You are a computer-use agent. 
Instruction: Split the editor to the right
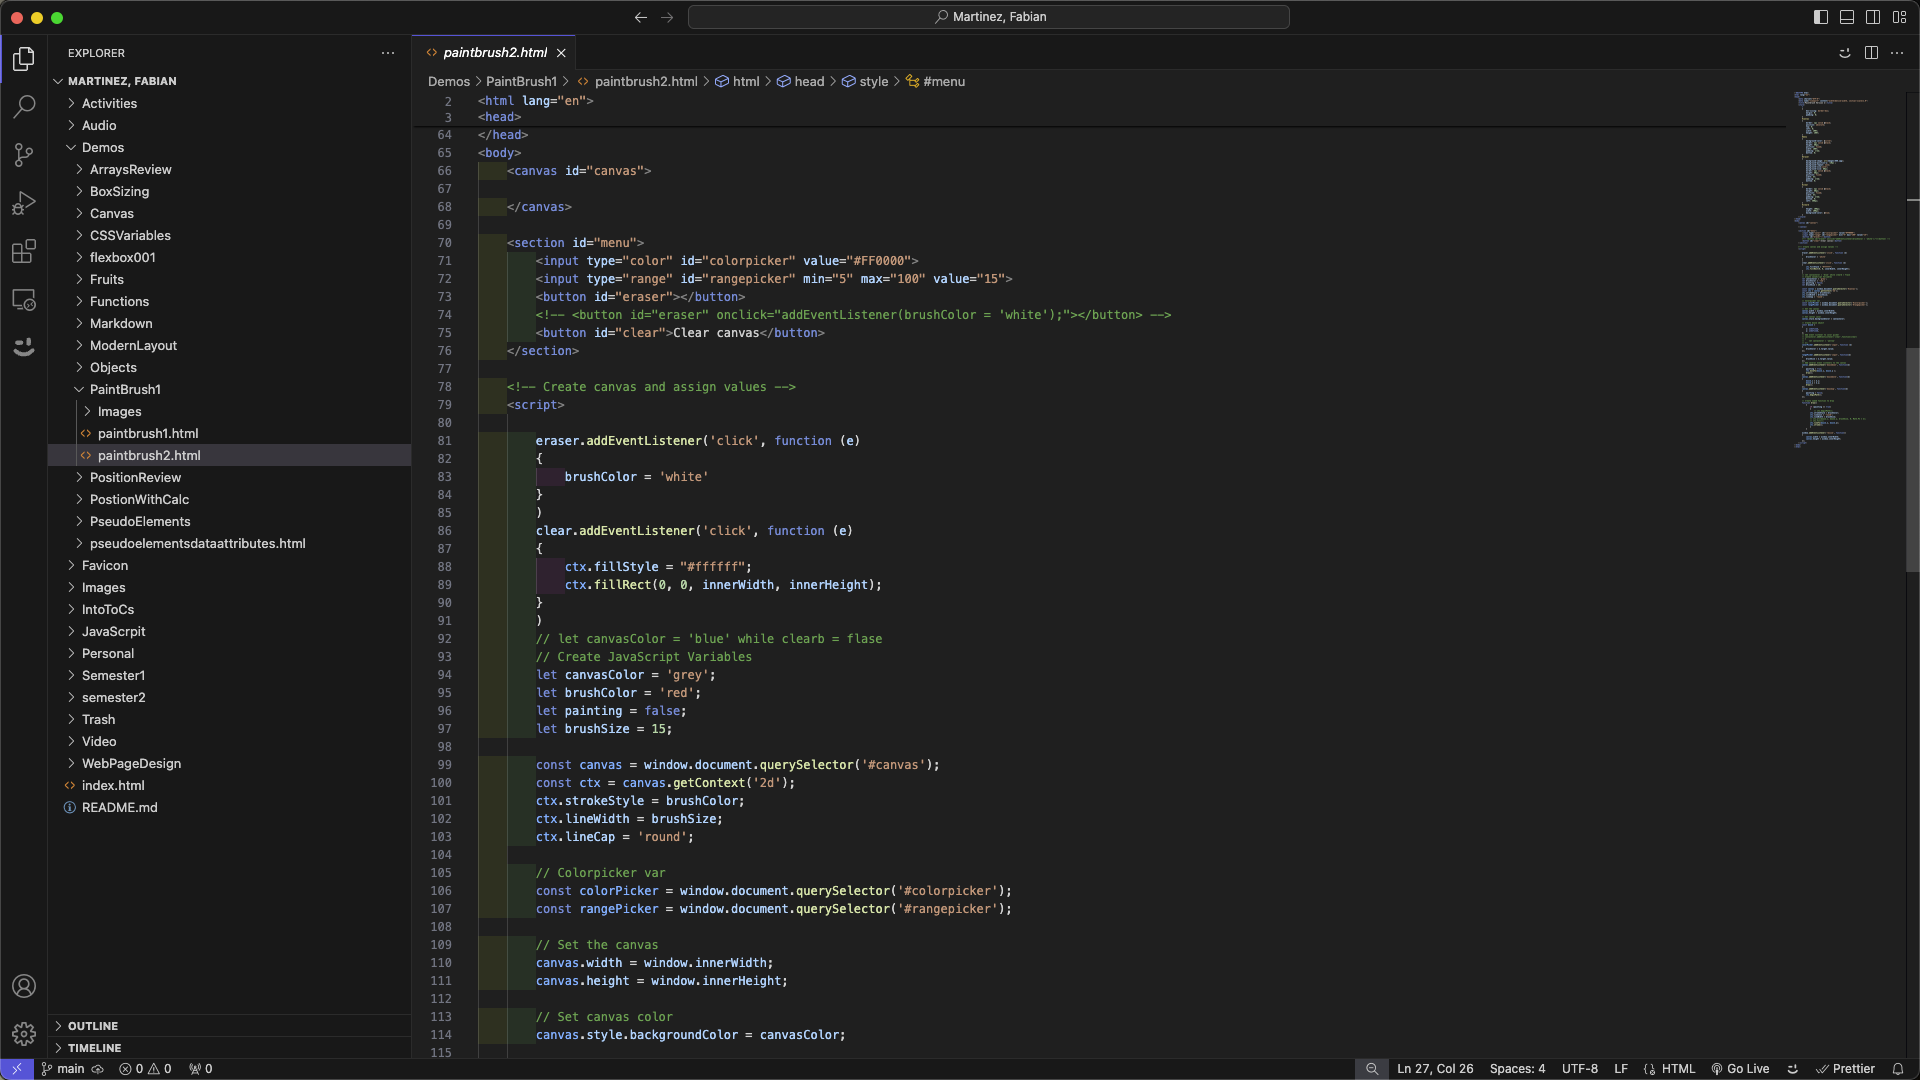(1871, 53)
